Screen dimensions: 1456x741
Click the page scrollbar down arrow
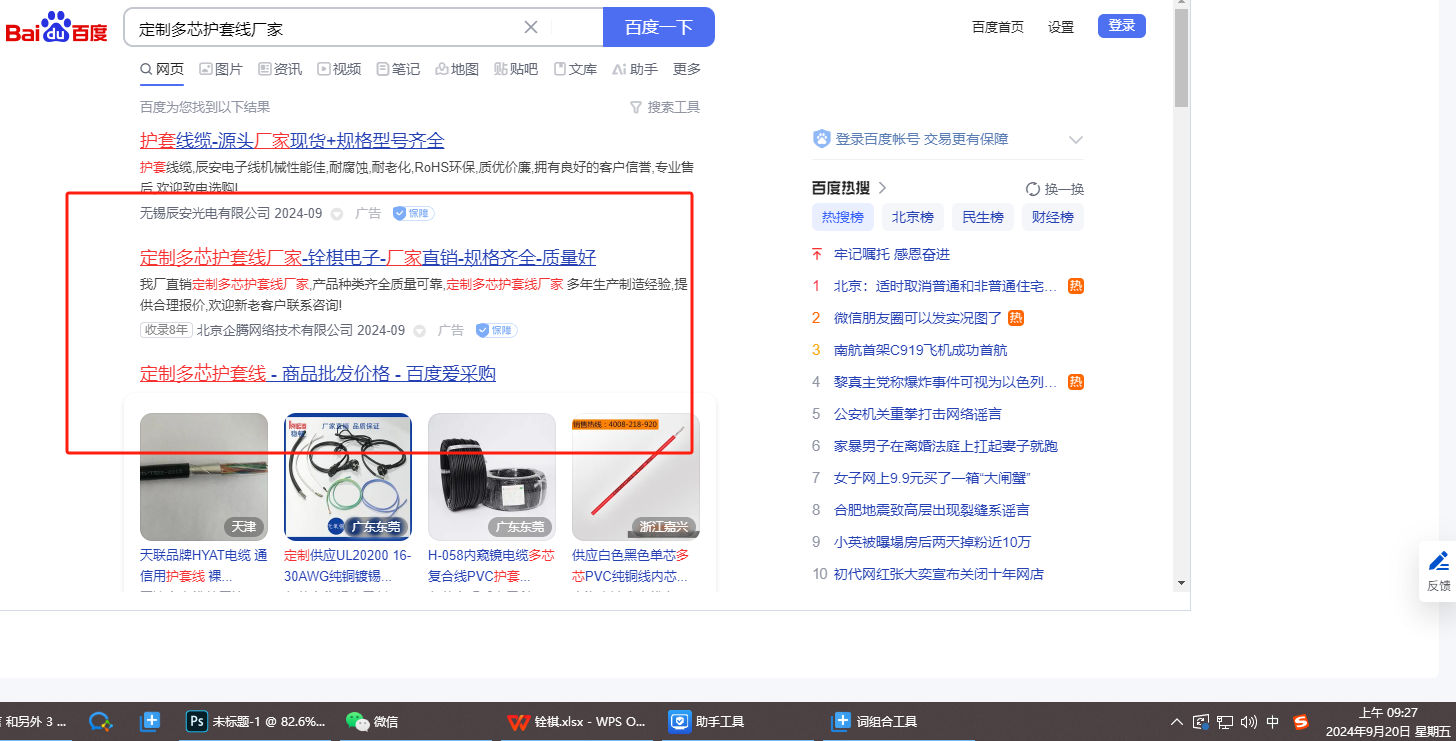(x=1181, y=582)
